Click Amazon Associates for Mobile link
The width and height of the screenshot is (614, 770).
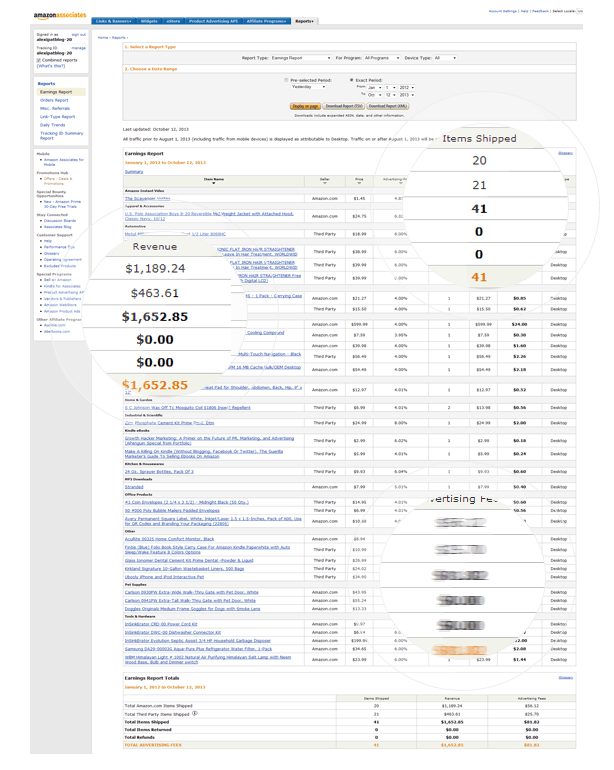tap(64, 162)
